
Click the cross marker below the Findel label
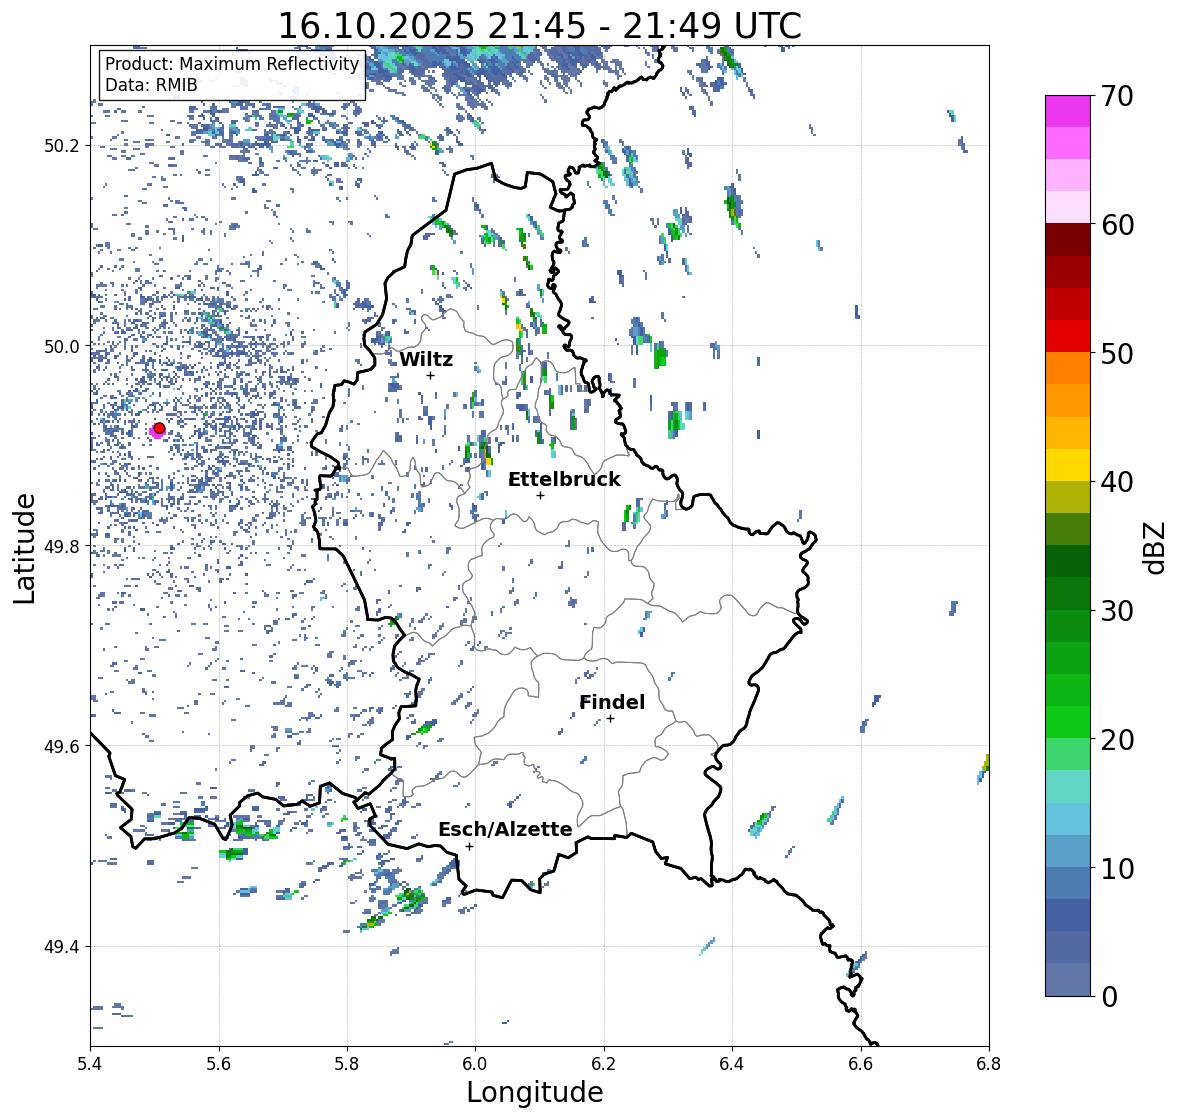click(x=611, y=719)
